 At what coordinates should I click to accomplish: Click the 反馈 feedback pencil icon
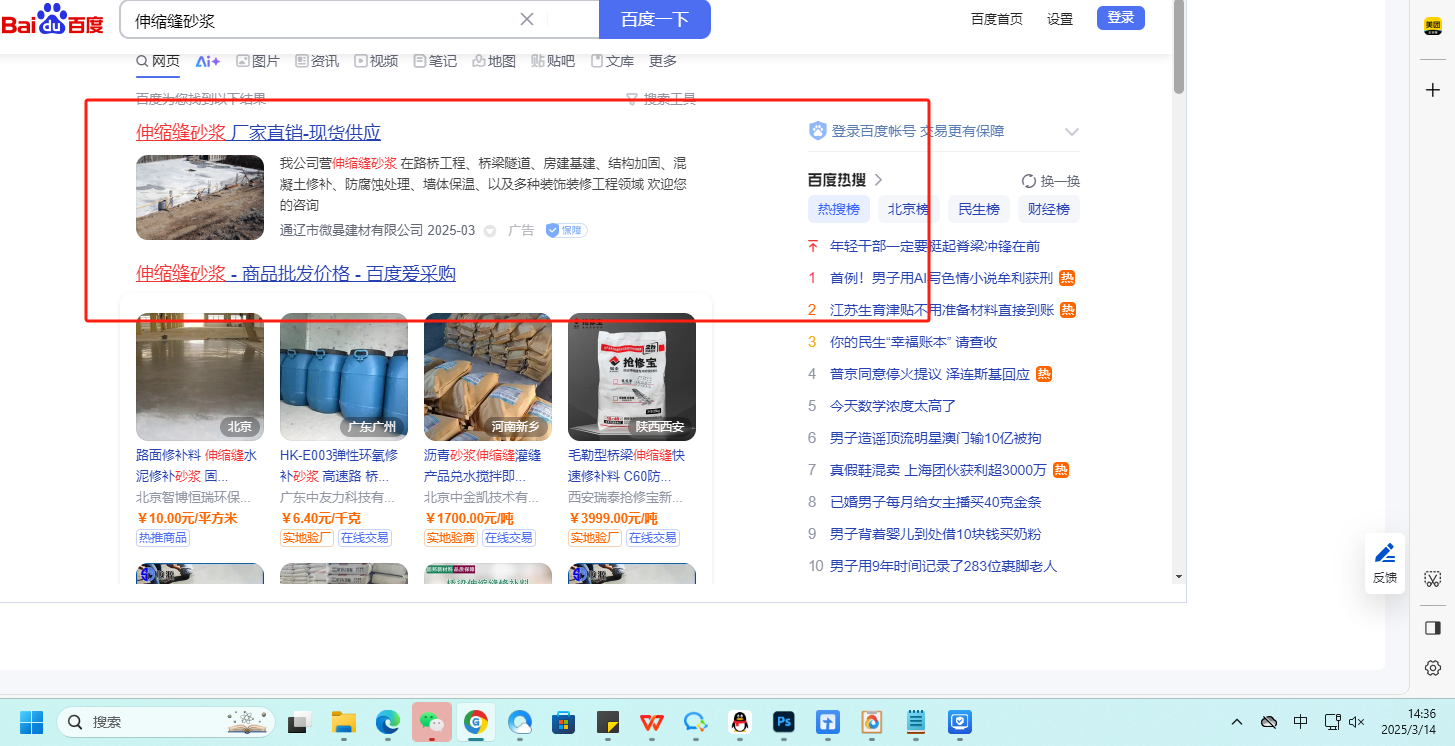(1384, 554)
